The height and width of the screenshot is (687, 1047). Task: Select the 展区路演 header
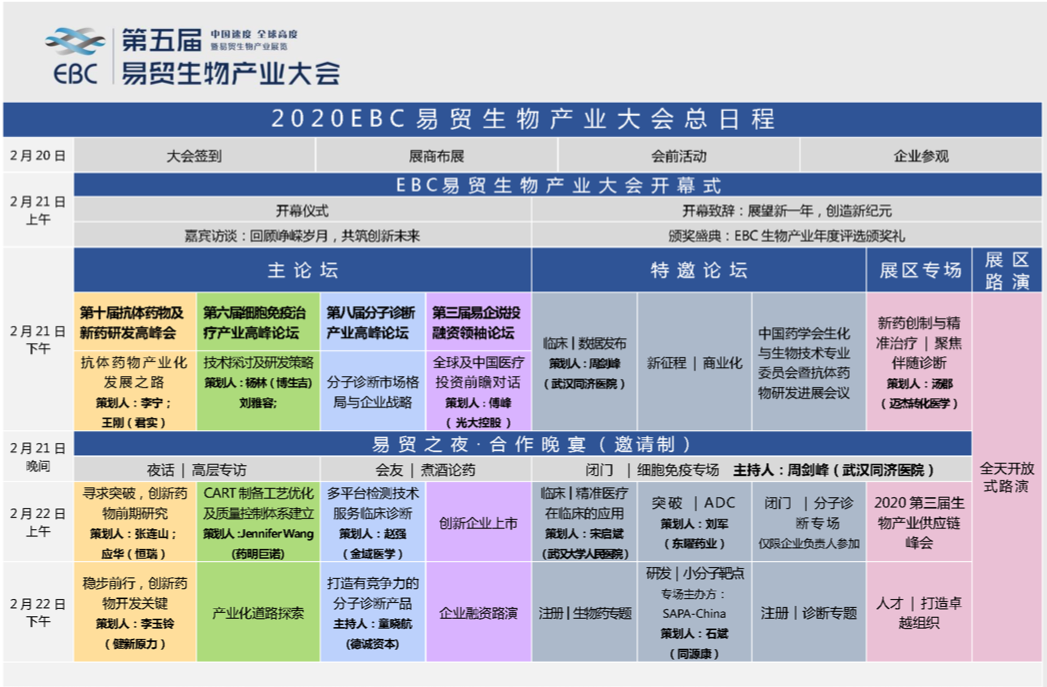[1007, 270]
